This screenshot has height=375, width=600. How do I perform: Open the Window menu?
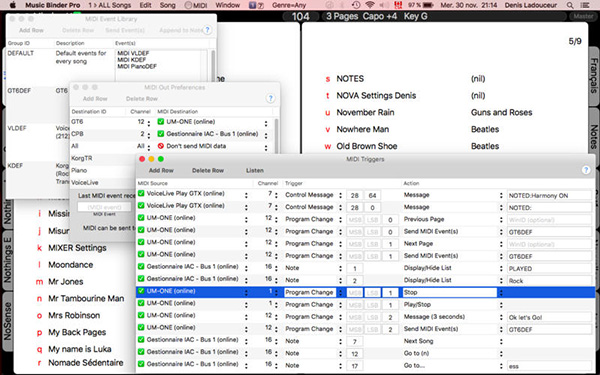[x=228, y=5]
